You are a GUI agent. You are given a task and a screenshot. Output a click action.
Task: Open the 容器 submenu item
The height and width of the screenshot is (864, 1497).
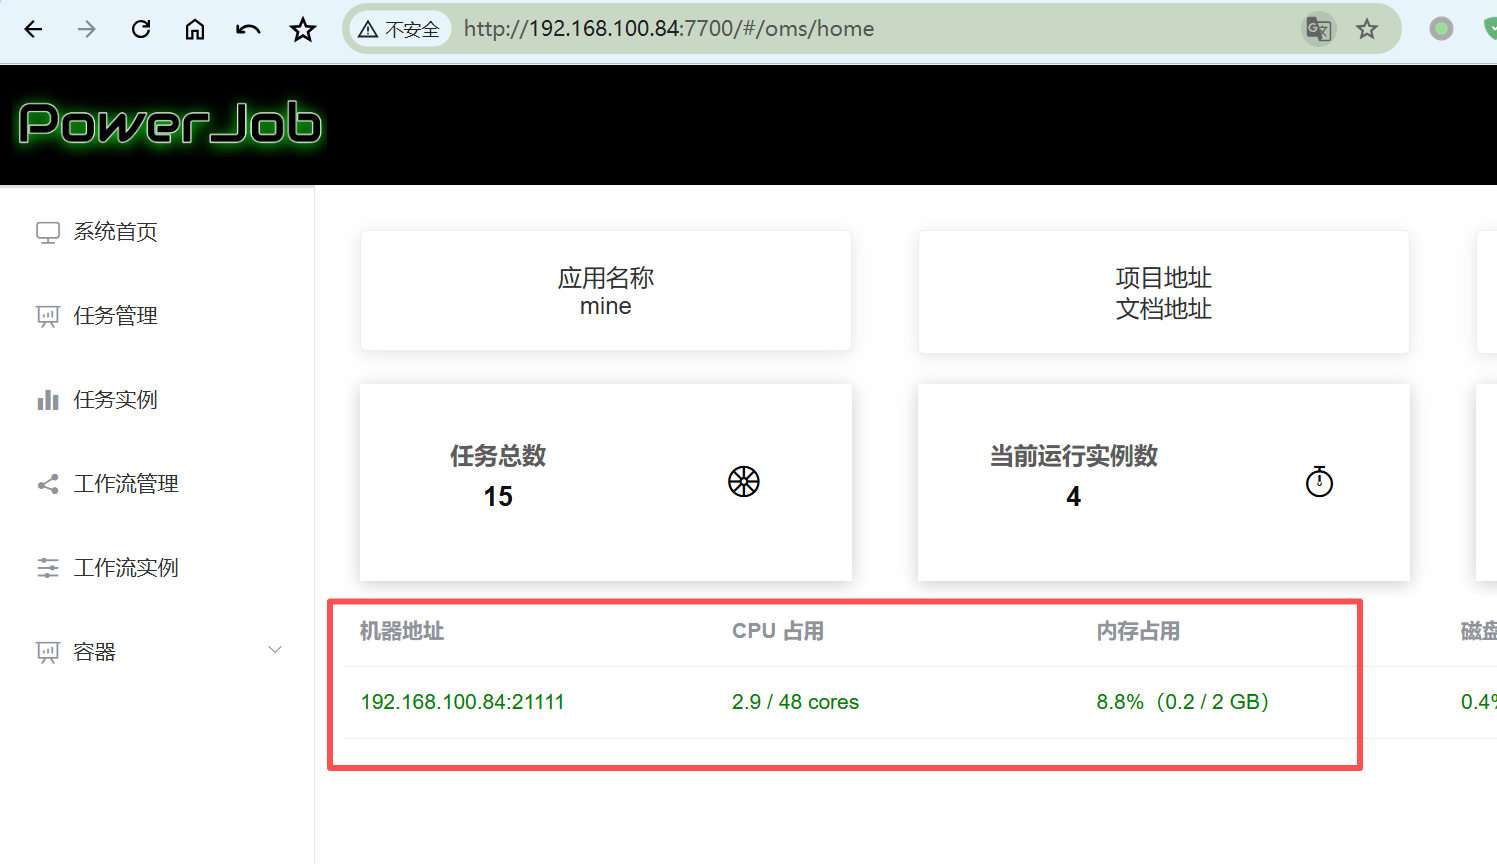coord(95,652)
